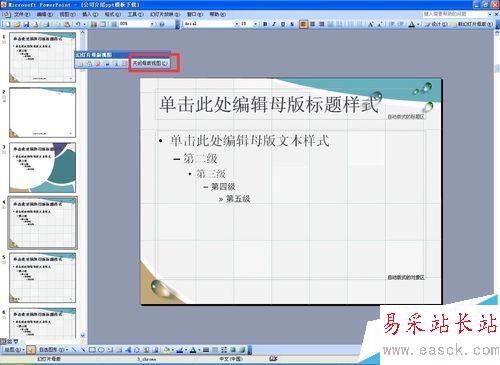Open the Help (帮助) menu
The width and height of the screenshot is (500, 365).
coord(217,14)
